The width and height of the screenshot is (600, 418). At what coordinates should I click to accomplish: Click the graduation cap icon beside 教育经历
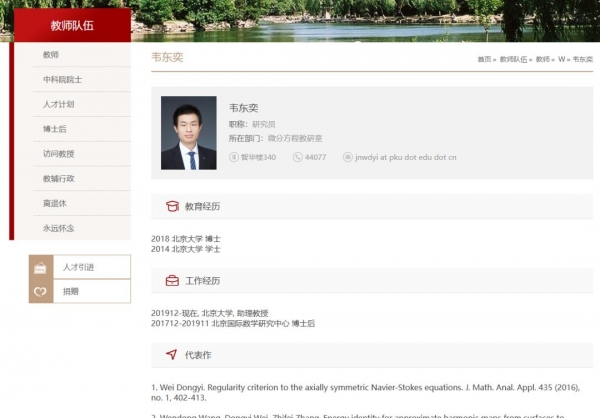point(171,207)
